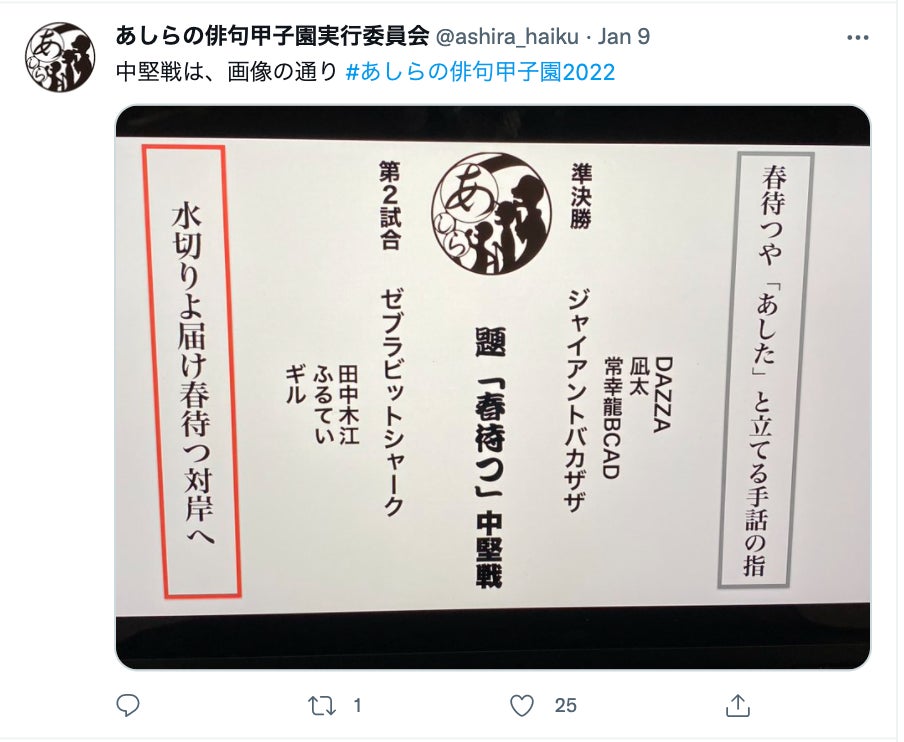Screen dimensions: 904x742
Task: Click the tweet text 中堅戦は、画像の通り
Action: pyautogui.click(x=227, y=72)
